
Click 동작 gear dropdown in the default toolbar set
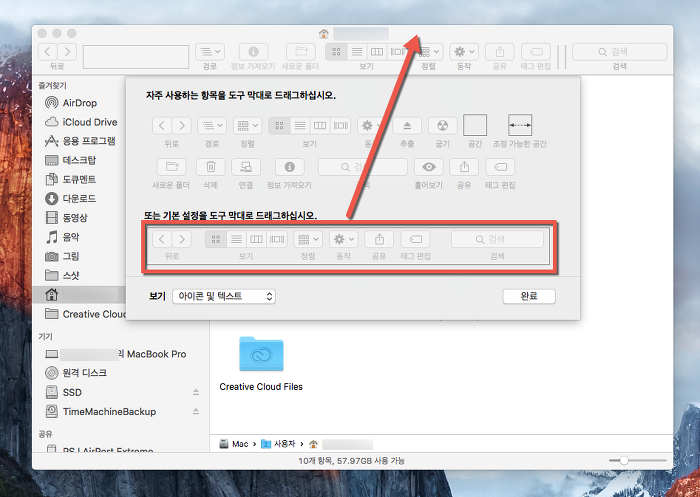pos(343,239)
